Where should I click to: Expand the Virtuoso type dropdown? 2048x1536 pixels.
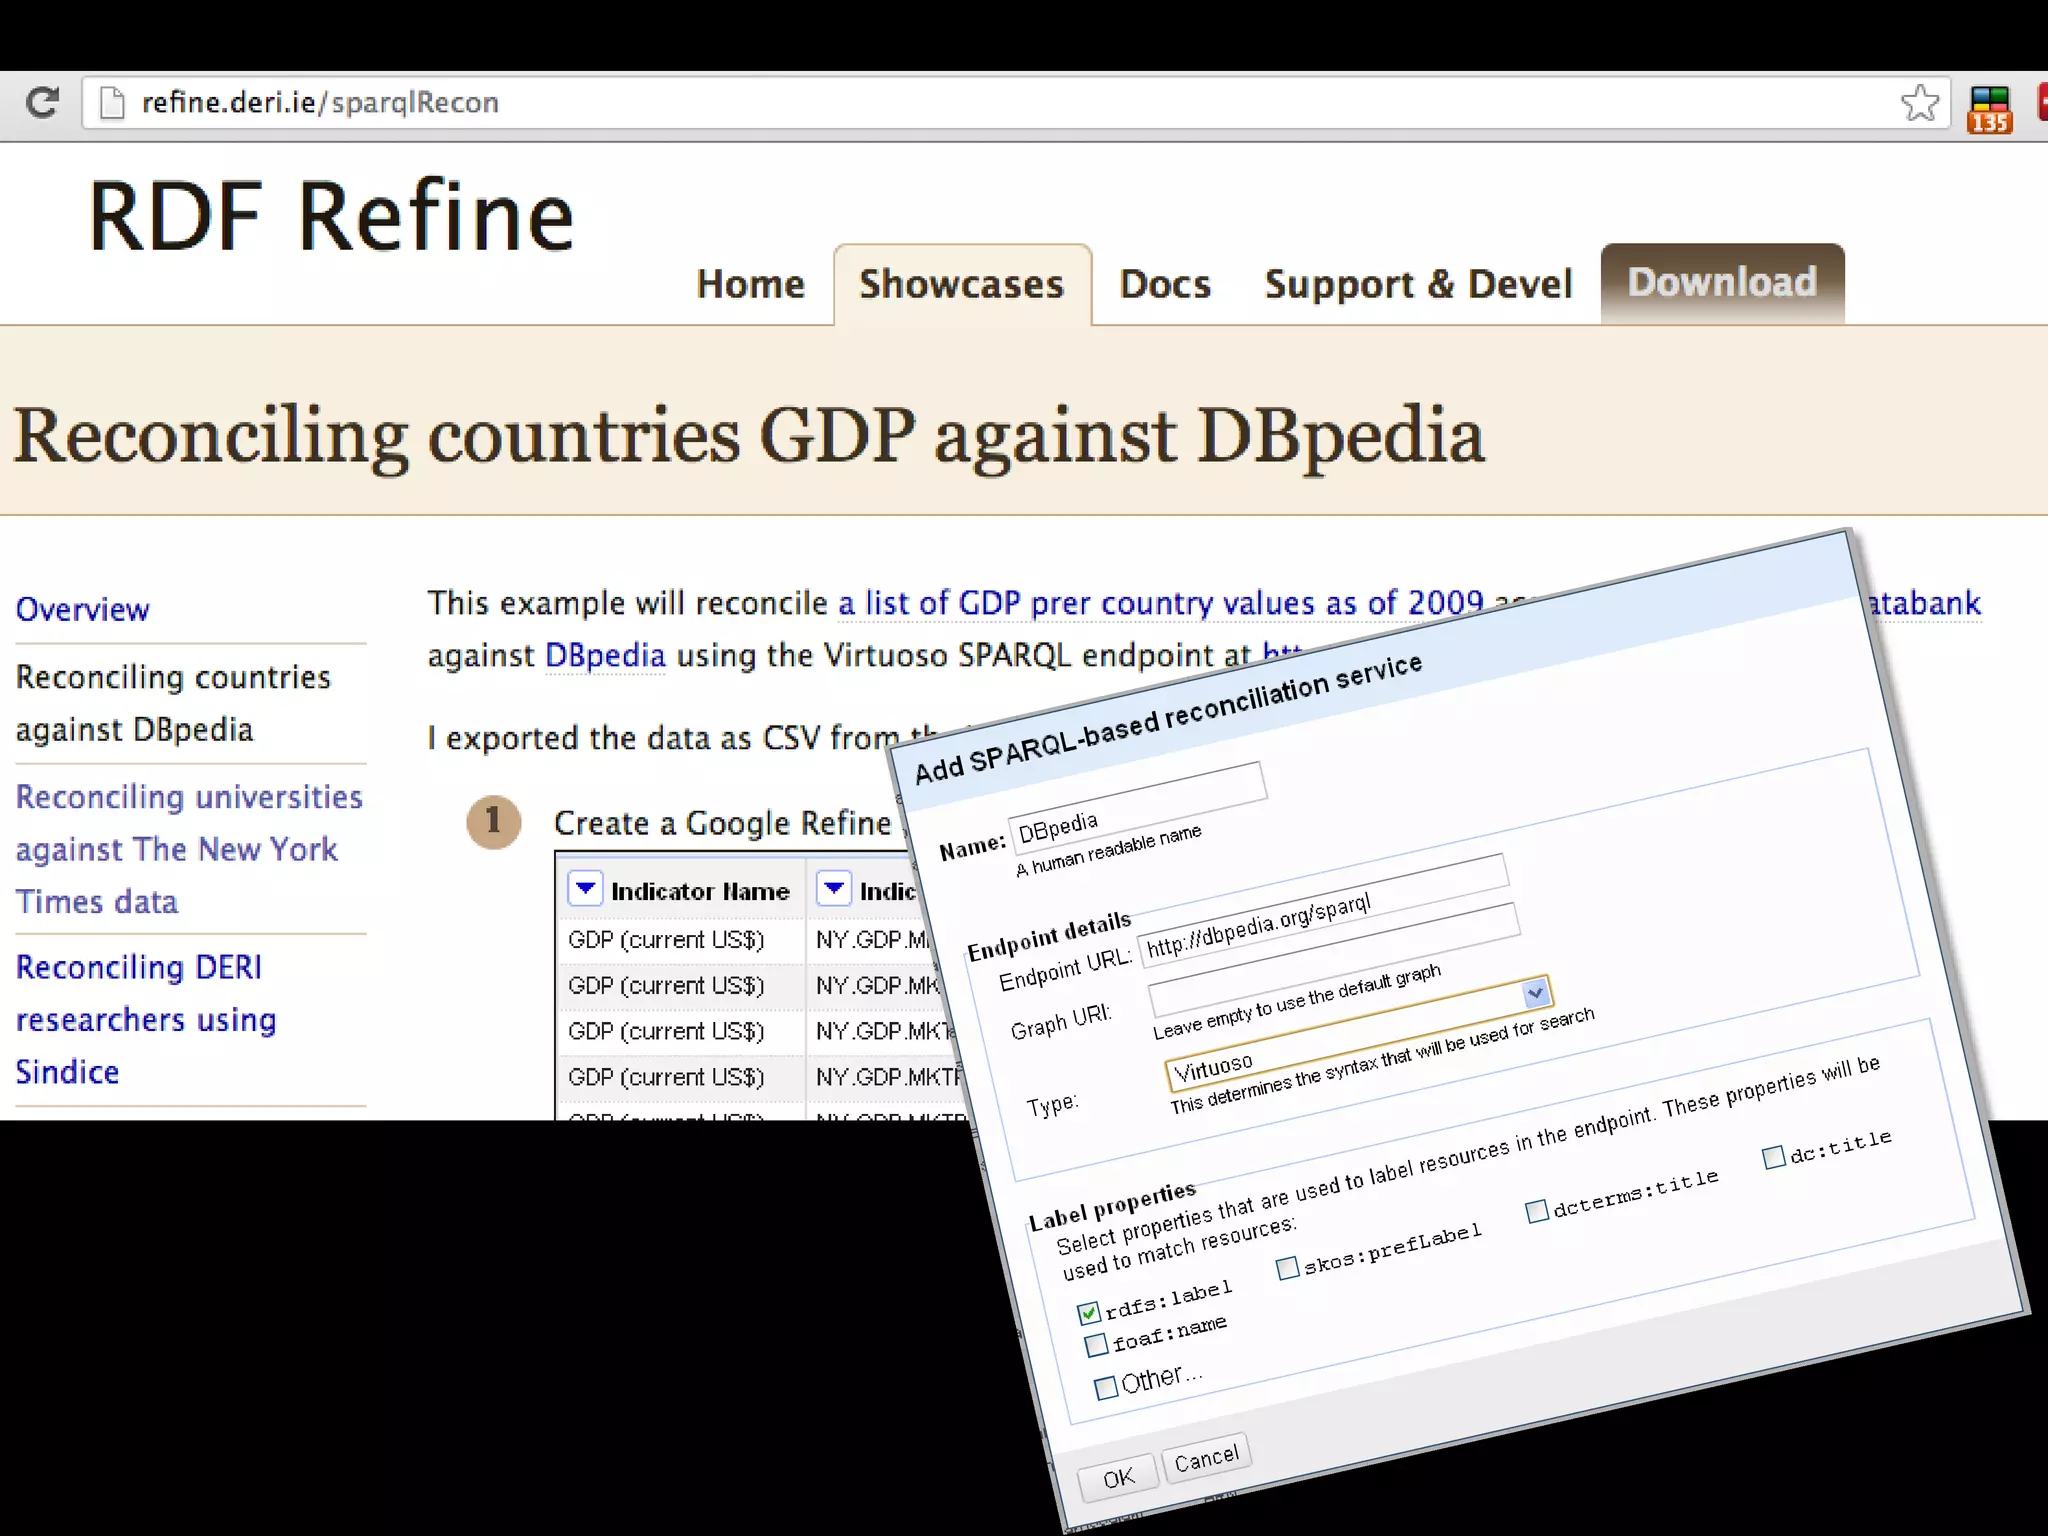point(1535,992)
